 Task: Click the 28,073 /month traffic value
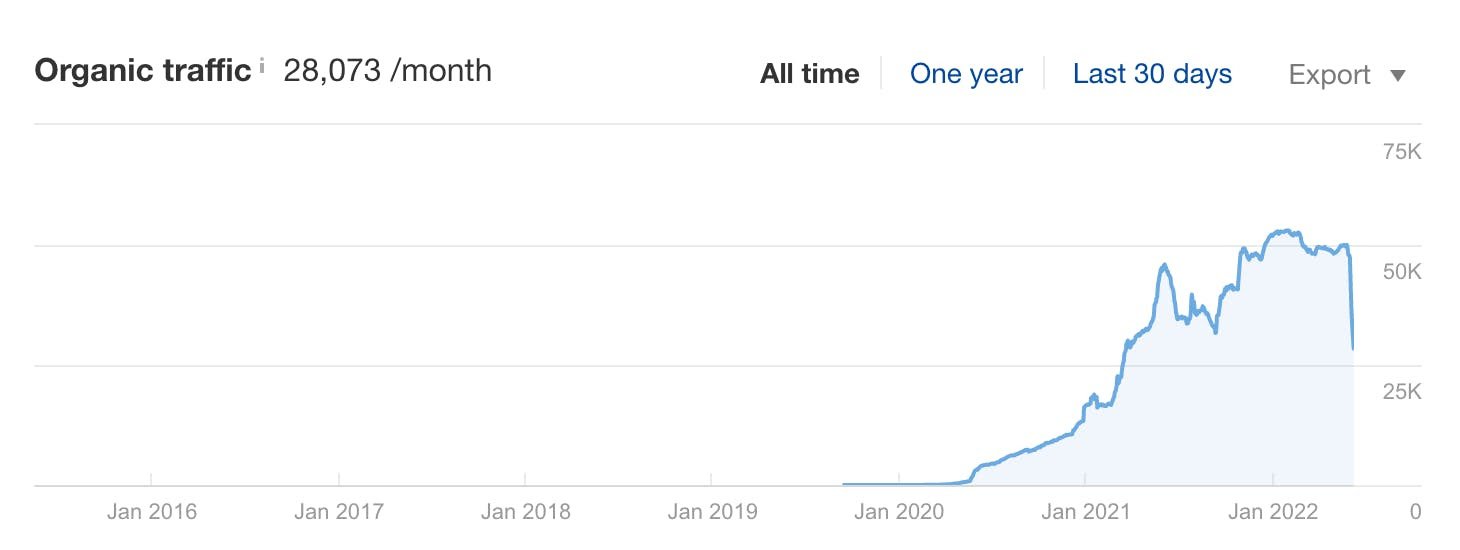tap(387, 71)
